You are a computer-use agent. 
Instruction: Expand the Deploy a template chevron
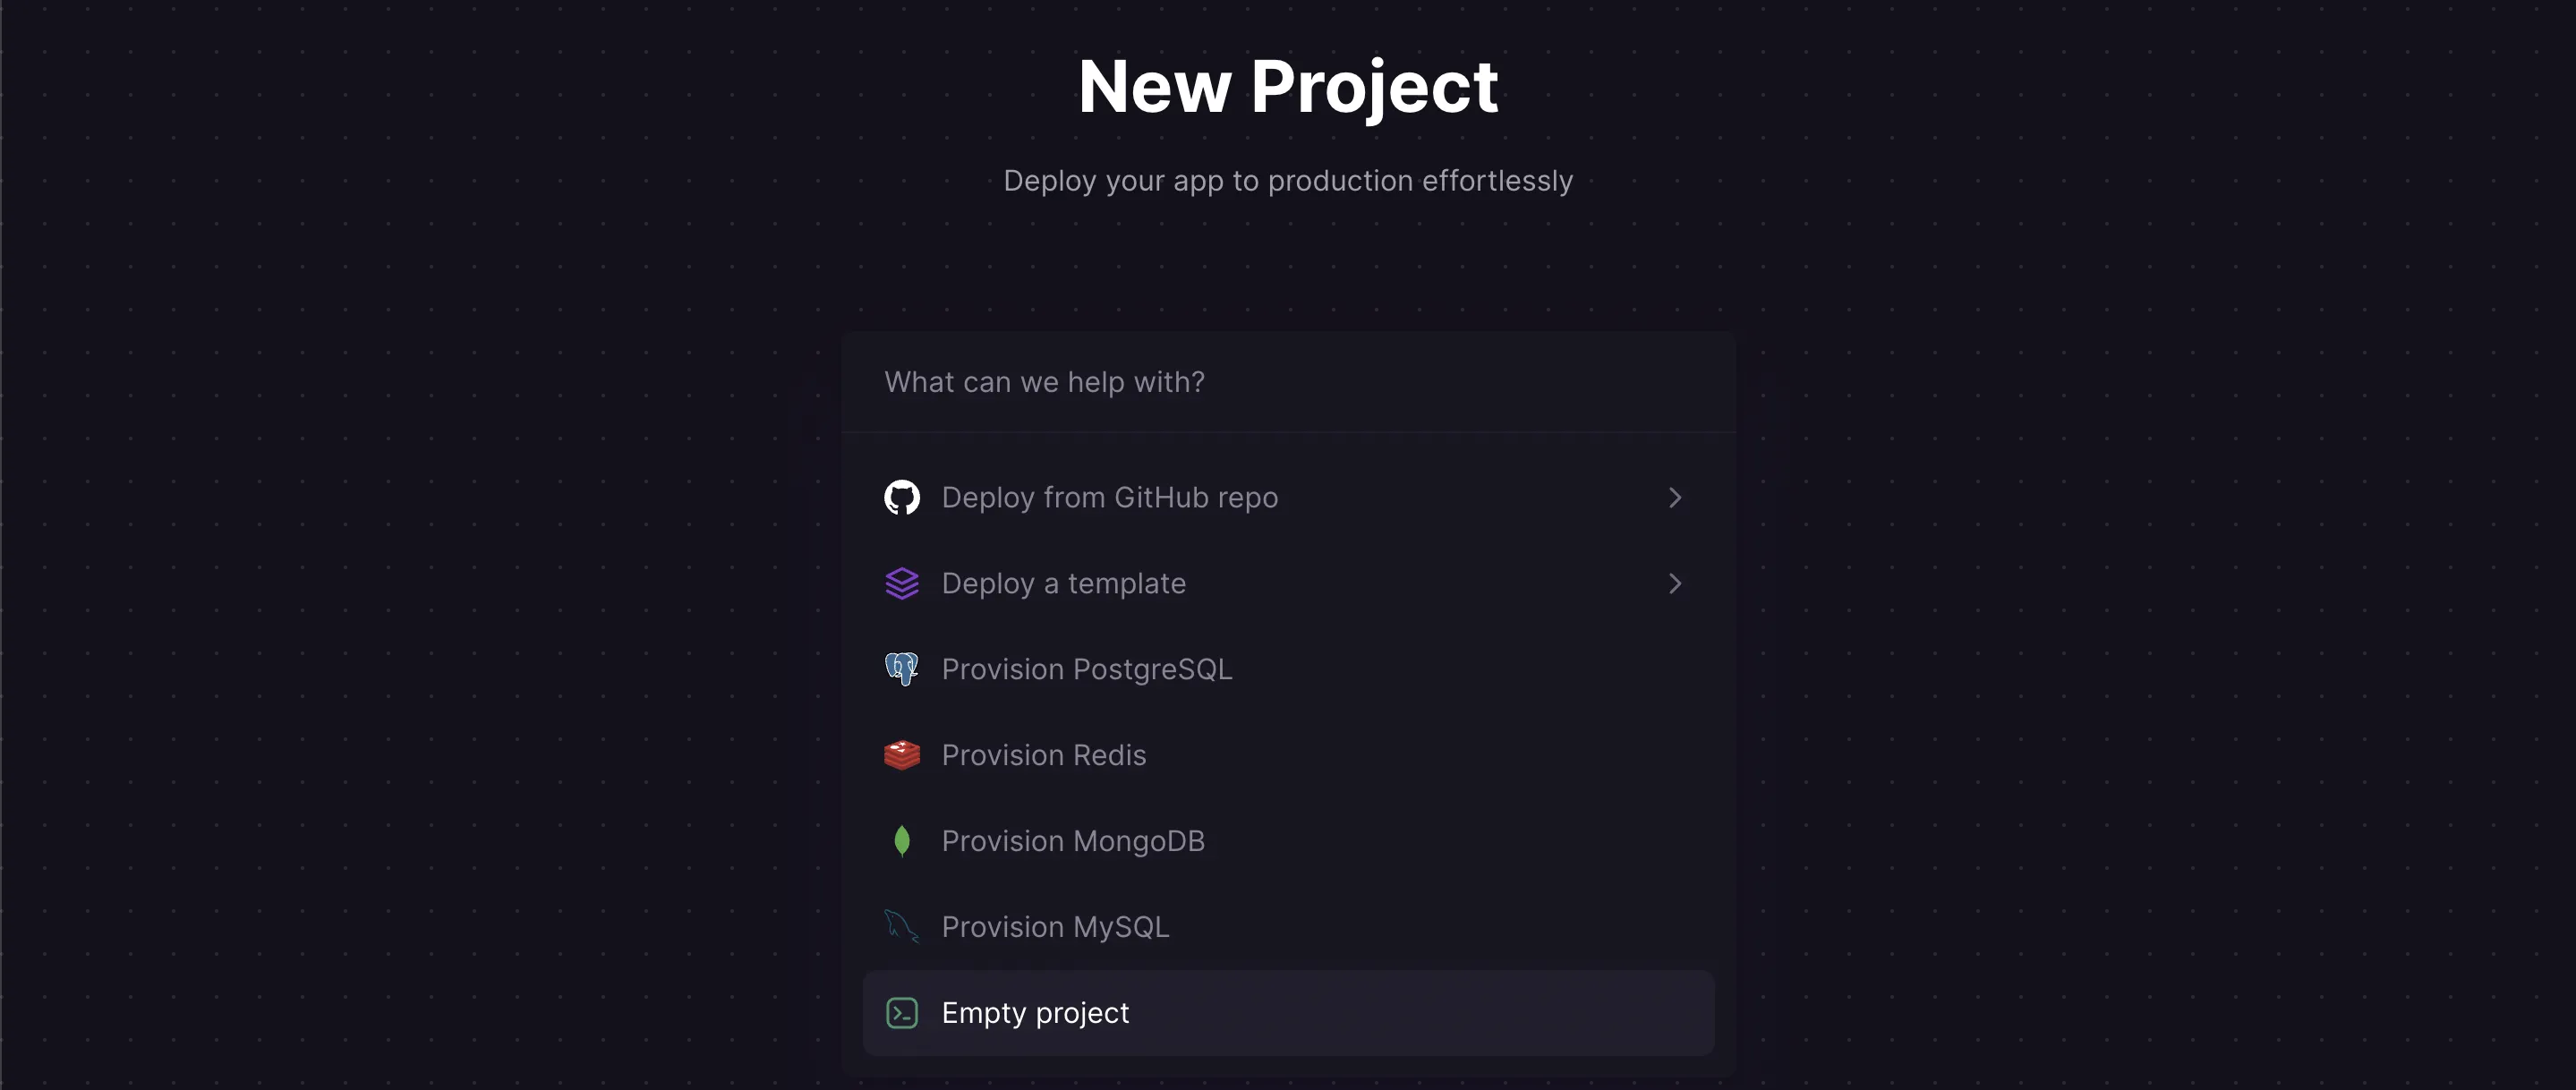tap(1675, 583)
